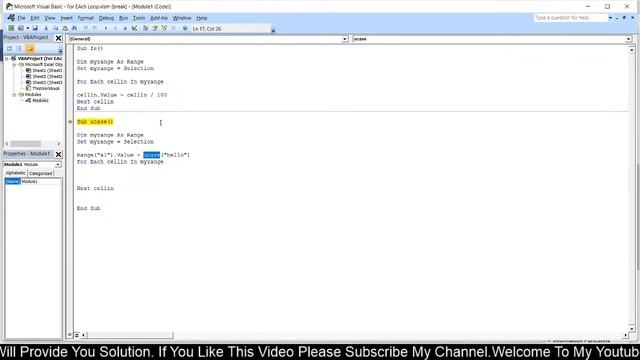Open the toolbar options arrow after Ln 17
This screenshot has width=640, height=360.
[273, 29]
